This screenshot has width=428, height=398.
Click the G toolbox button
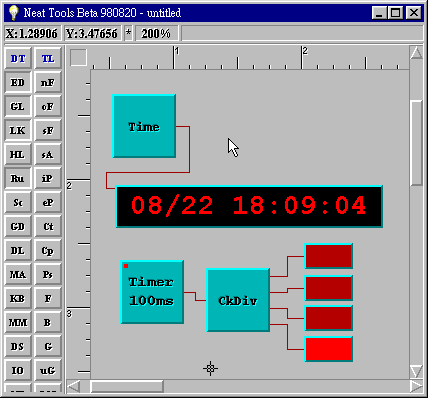tap(48, 346)
